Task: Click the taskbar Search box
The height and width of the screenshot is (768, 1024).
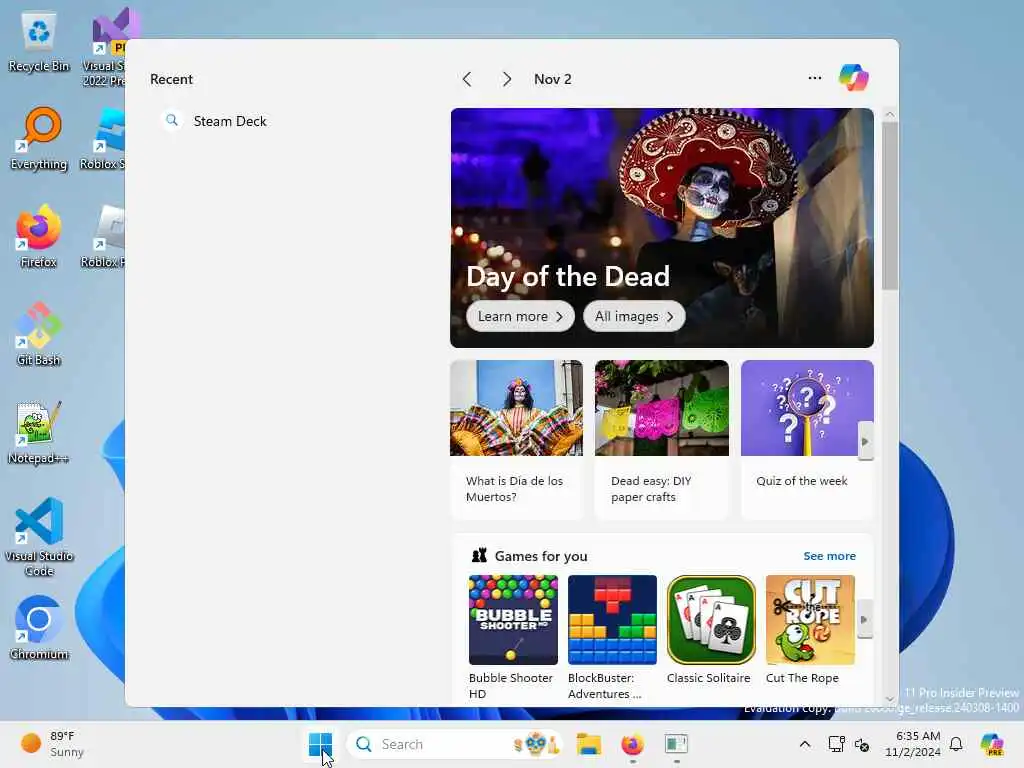Action: pyautogui.click(x=454, y=744)
